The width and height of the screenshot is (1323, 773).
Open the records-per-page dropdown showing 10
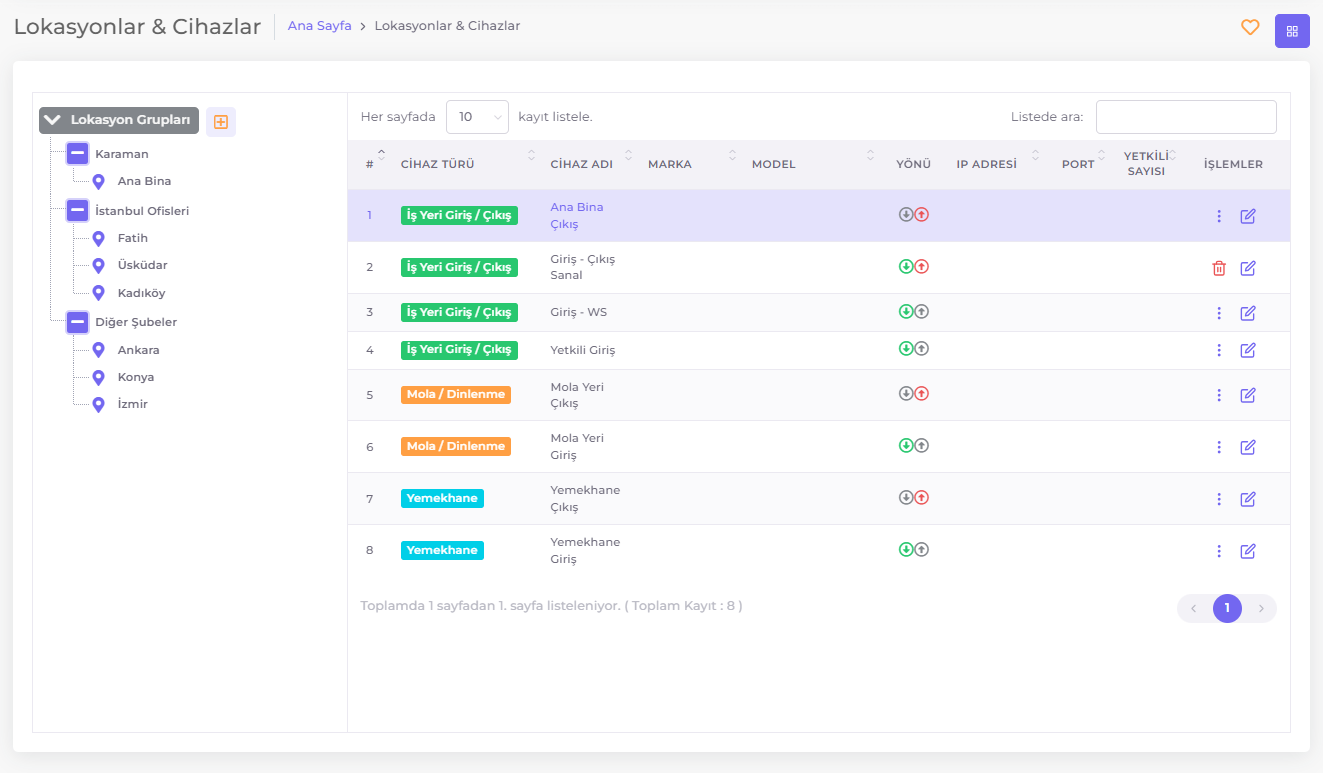point(477,117)
